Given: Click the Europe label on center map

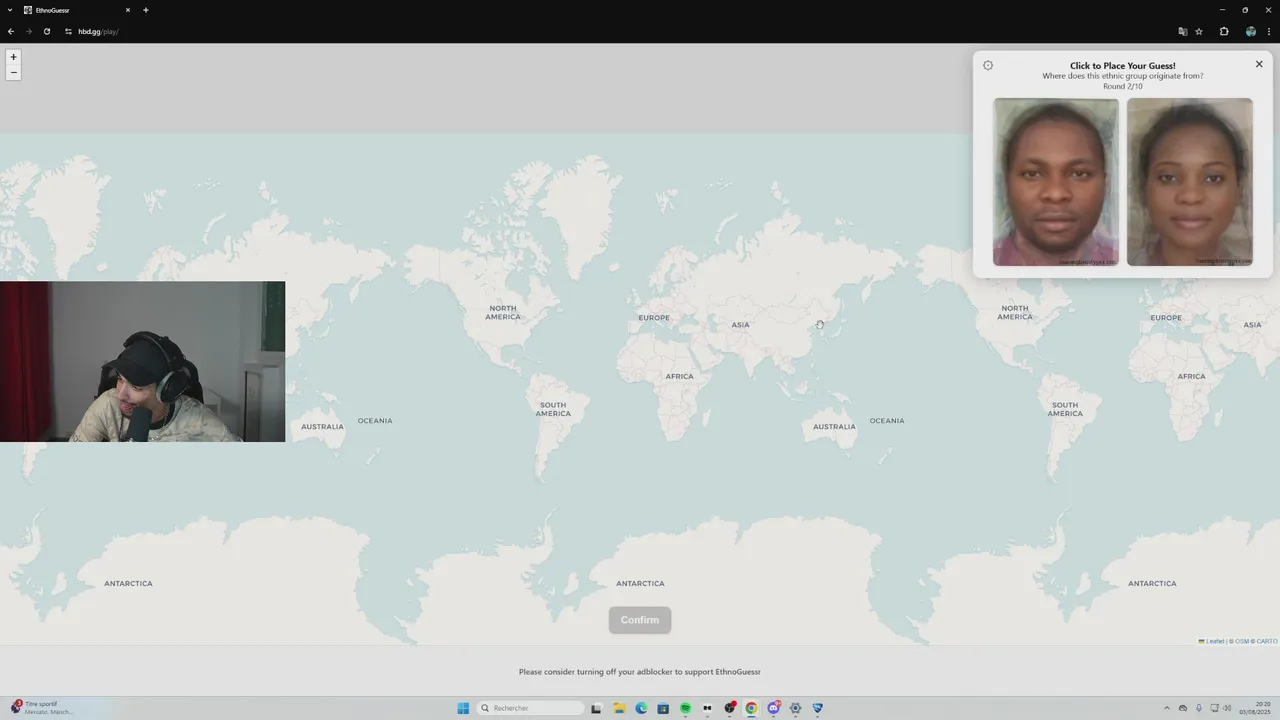Looking at the screenshot, I should click(654, 318).
